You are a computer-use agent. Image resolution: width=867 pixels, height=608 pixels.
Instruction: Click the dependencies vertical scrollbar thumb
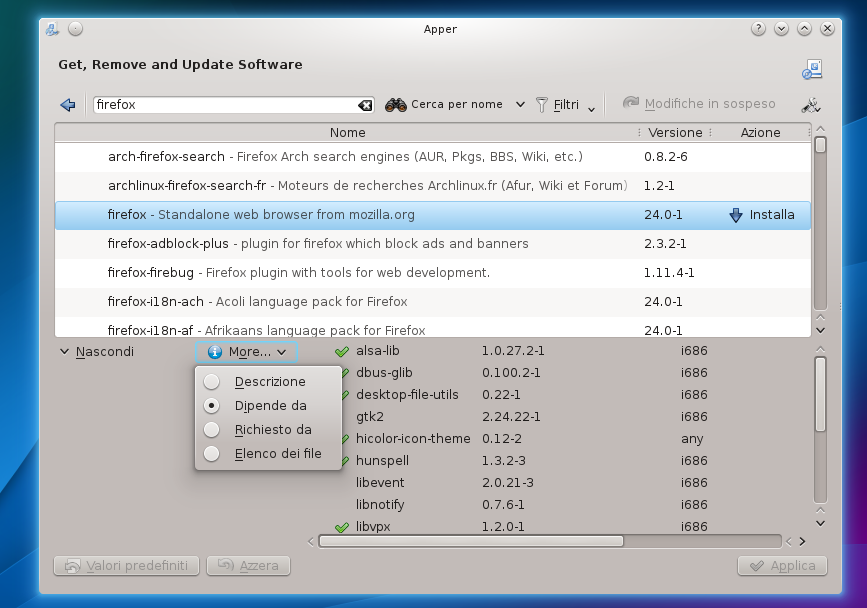tap(821, 394)
